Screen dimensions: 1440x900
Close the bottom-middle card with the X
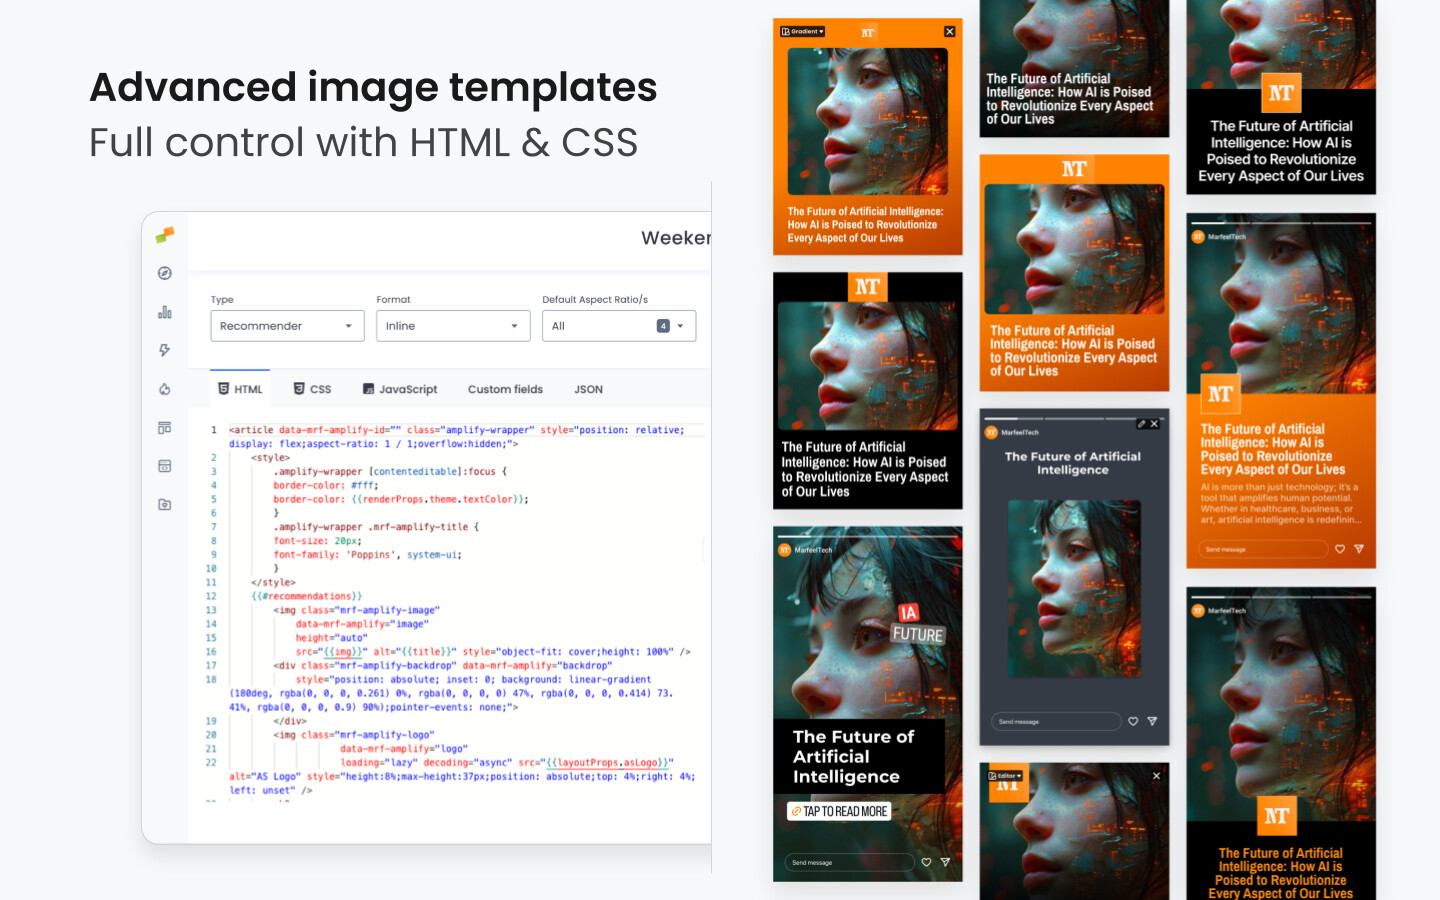point(1156,776)
